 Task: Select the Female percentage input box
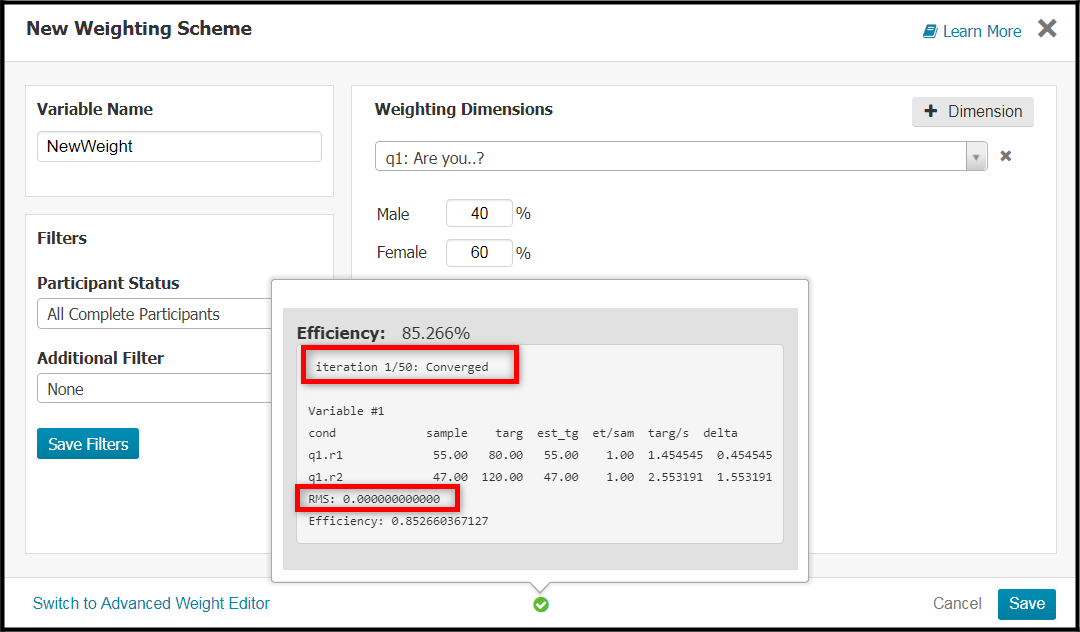point(479,253)
